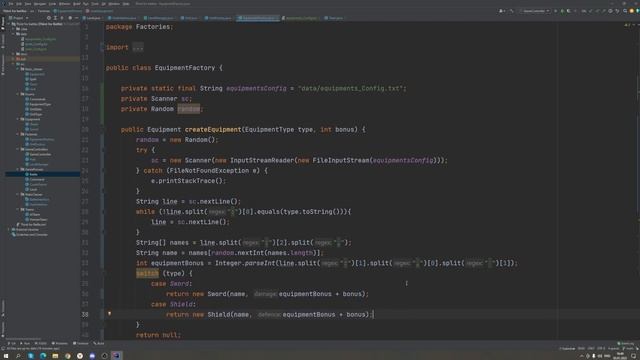Open the Project tool window sidebar button
Viewport: 640px width, 360px height.
[x=3, y=23]
